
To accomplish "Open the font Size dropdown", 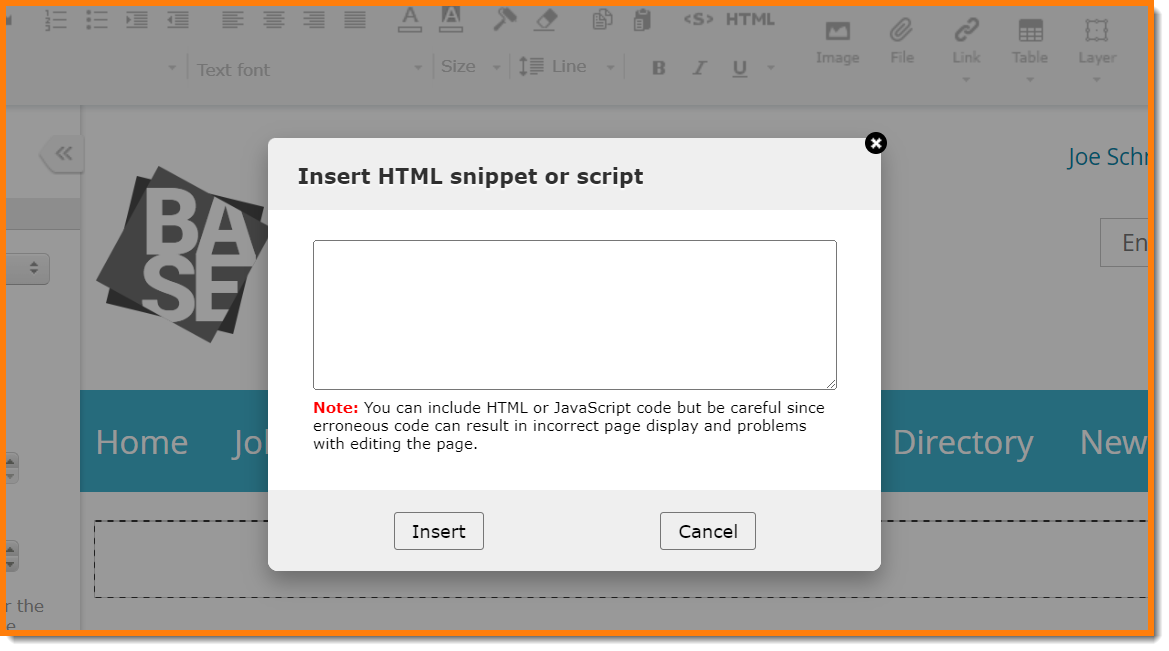I will point(470,67).
